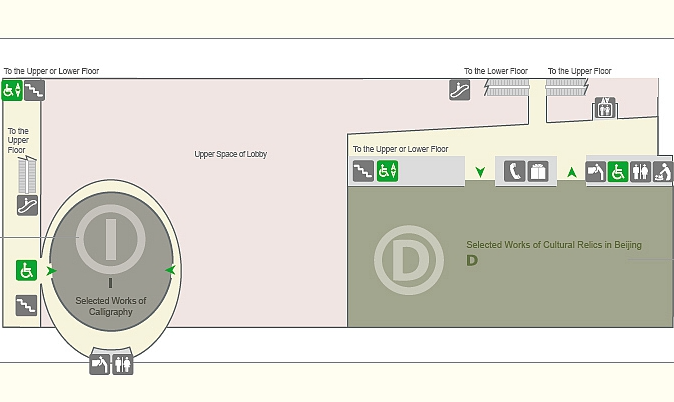
Task: Click the escalator icon in the left corridor
Action: coord(28,205)
